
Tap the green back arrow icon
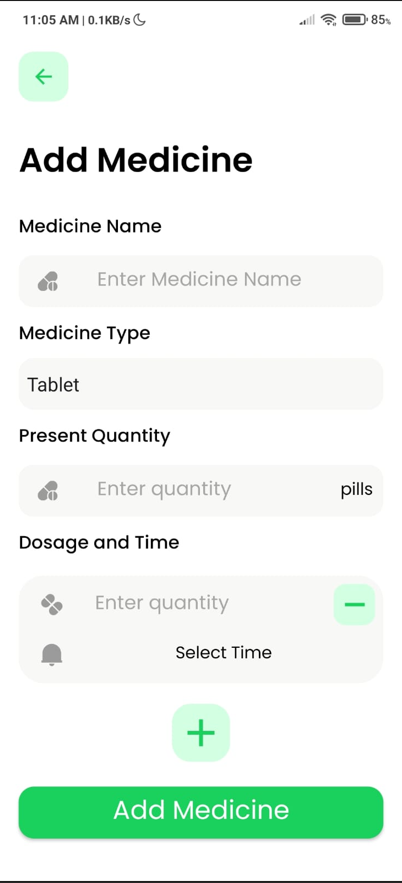pos(43,77)
